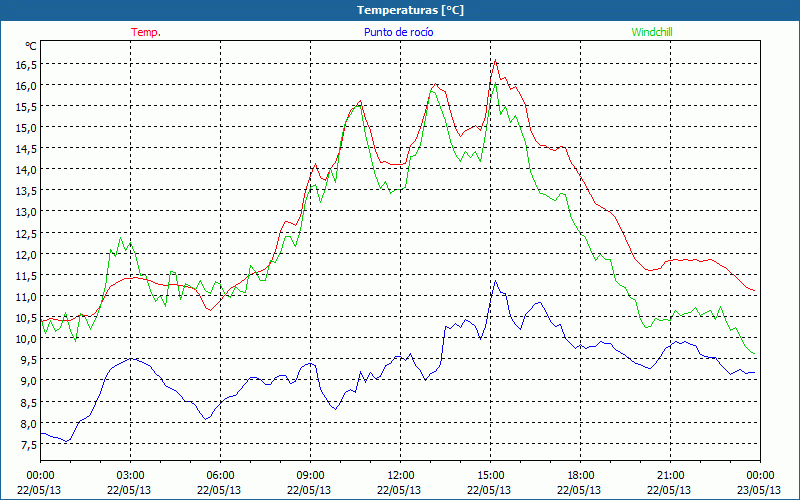Select the green Windchill legend label
The image size is (800, 500).
click(x=652, y=32)
